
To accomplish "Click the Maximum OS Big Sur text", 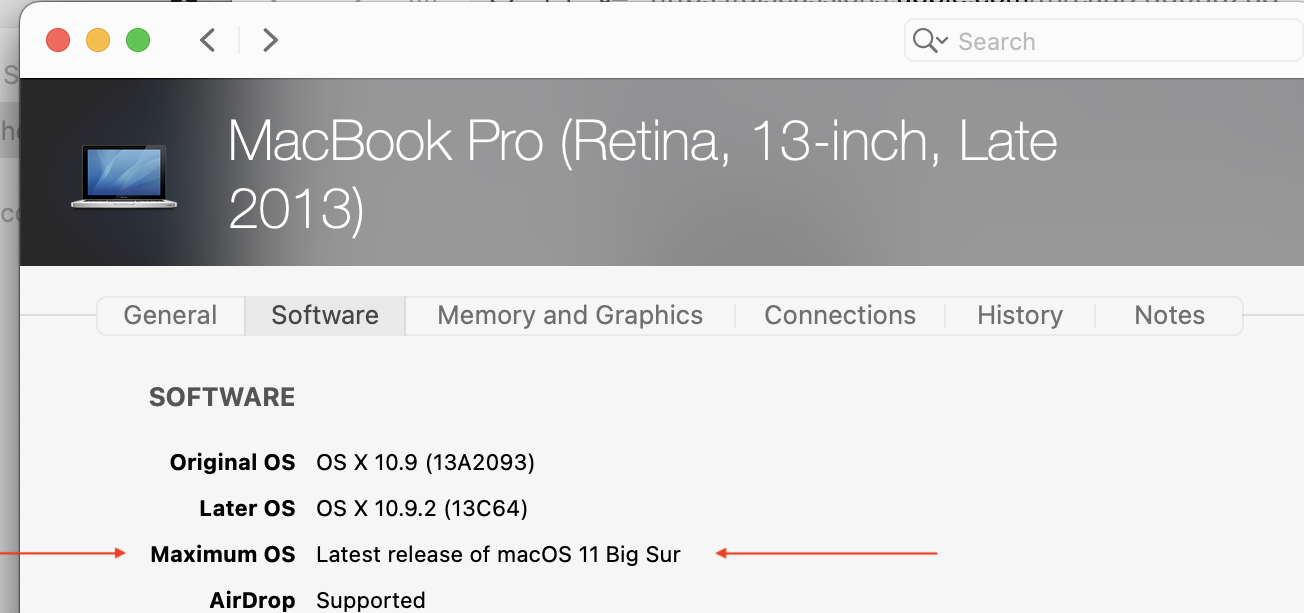I will (x=498, y=555).
